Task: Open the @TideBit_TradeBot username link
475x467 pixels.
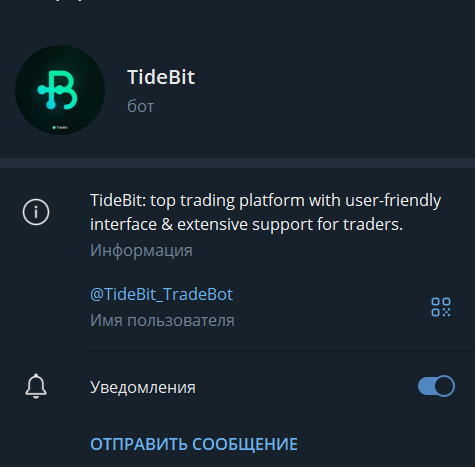Action: coord(161,294)
